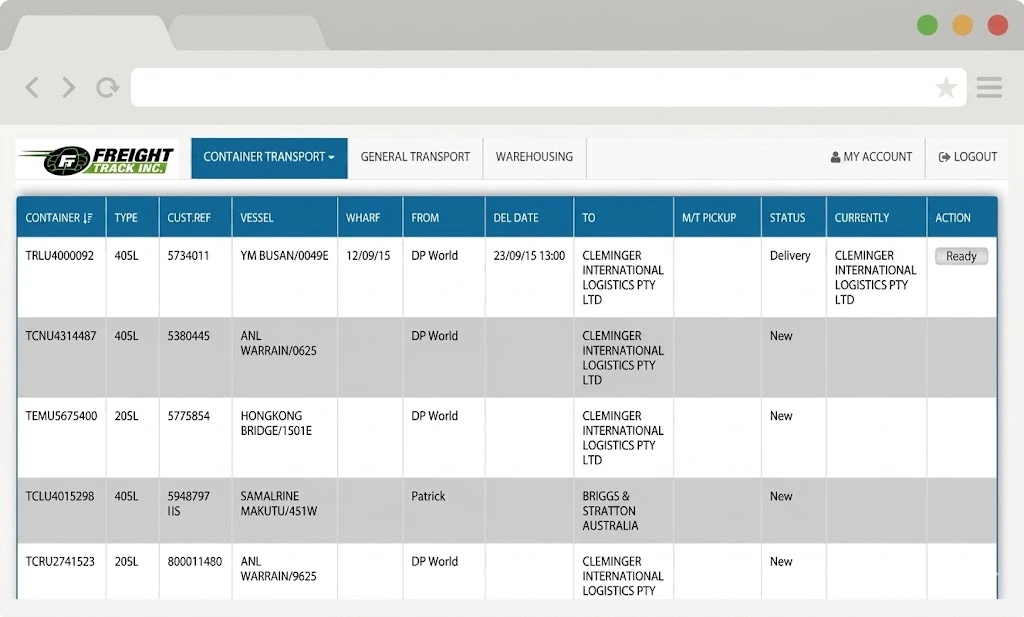Open the General Transport tab
This screenshot has width=1024, height=617.
coord(415,157)
